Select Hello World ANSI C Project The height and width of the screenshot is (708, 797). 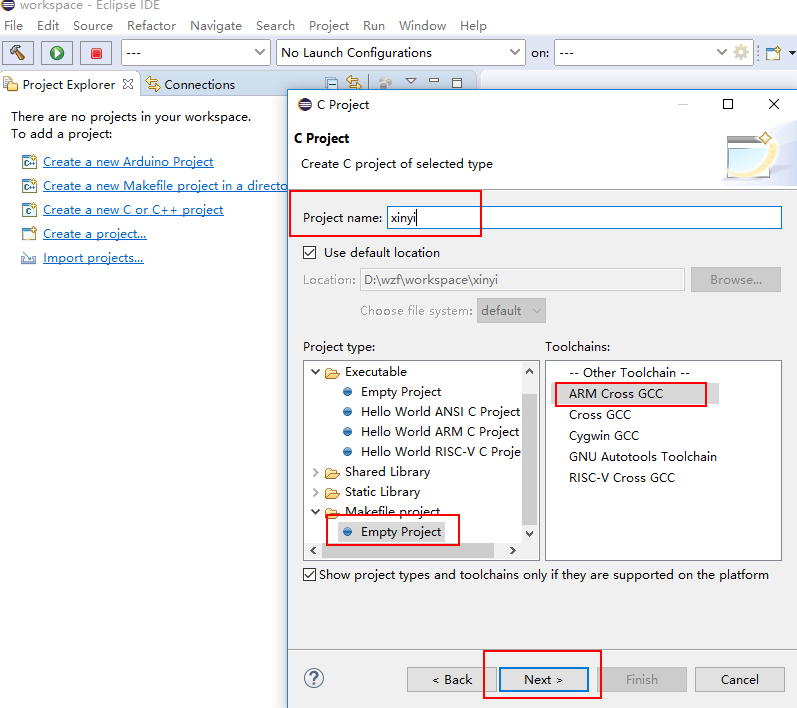pyautogui.click(x=440, y=412)
